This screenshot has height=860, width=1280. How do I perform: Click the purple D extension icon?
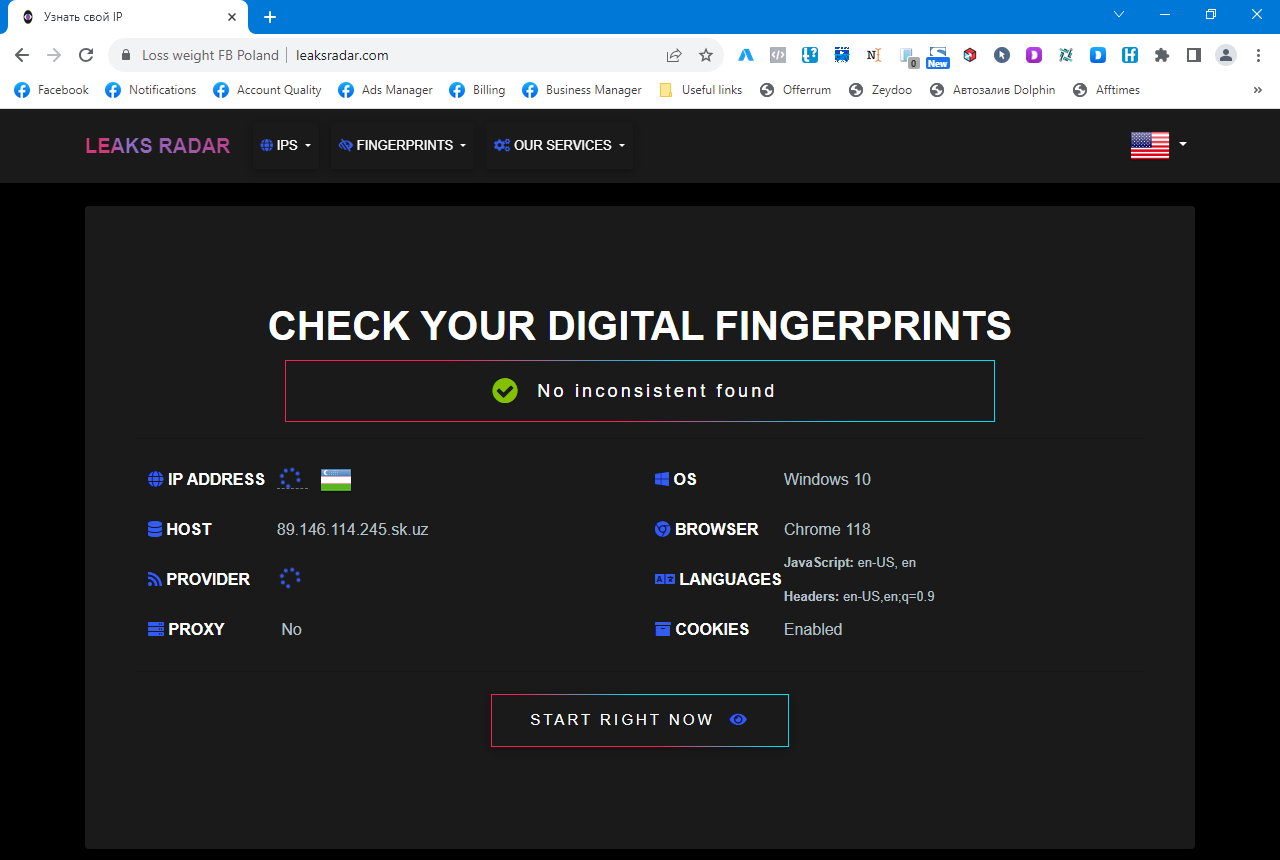[1034, 55]
